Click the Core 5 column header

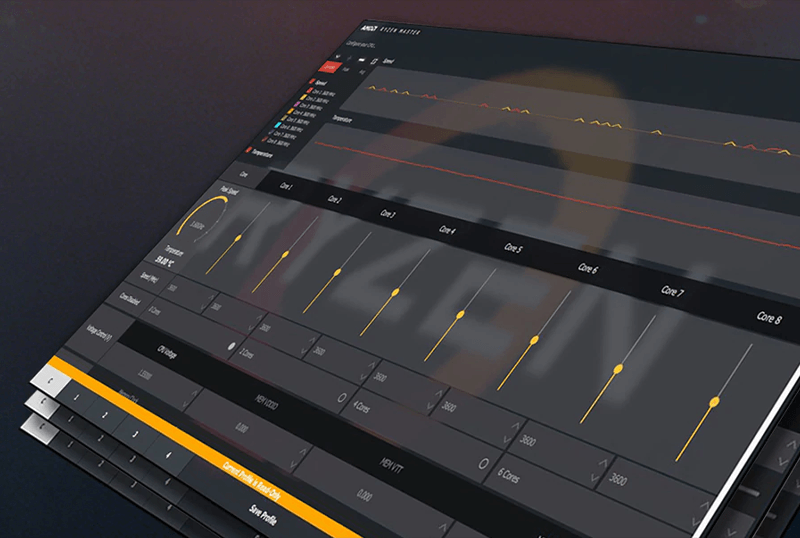[x=513, y=248]
